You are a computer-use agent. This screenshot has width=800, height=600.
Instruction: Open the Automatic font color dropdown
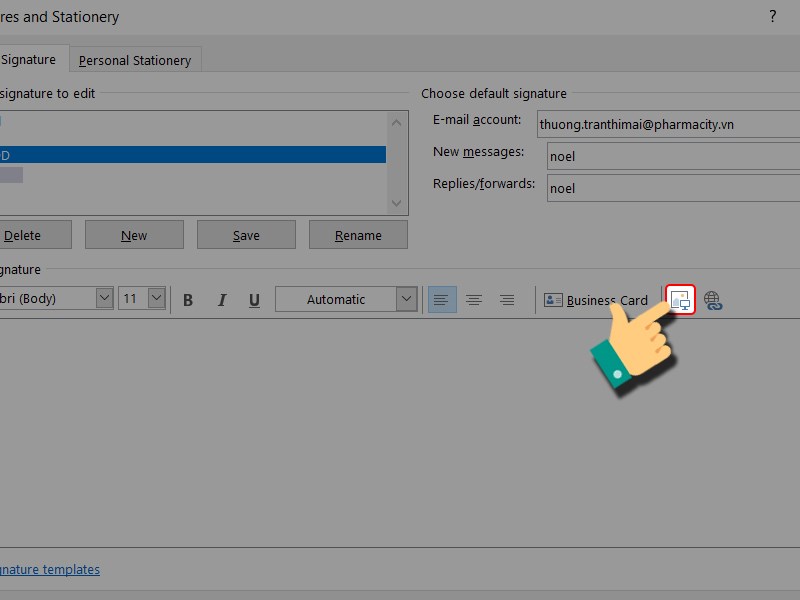407,299
